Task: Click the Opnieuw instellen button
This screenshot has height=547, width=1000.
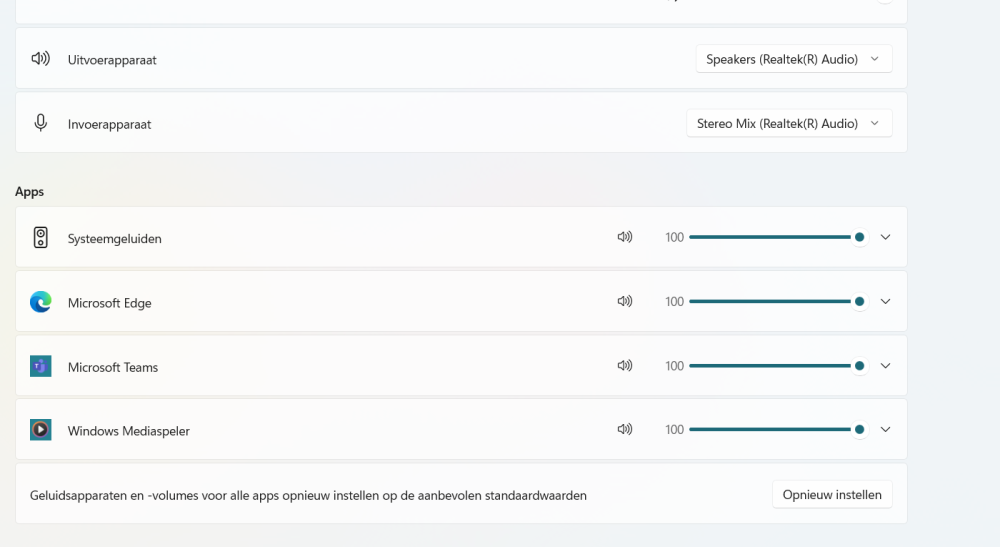Action: point(831,494)
